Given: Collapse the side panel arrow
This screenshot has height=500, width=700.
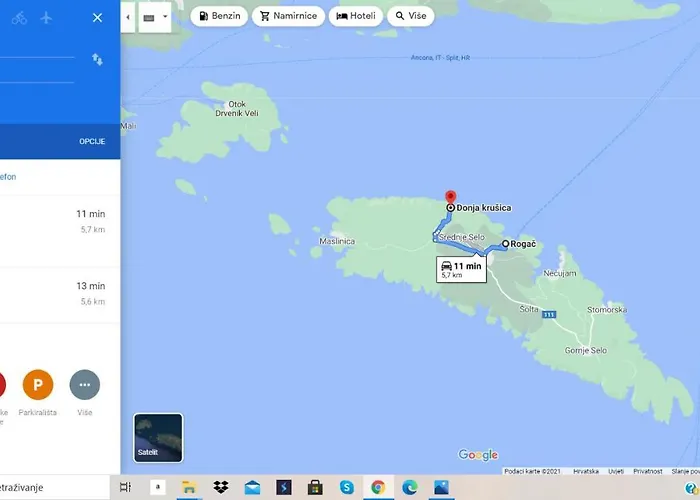Looking at the screenshot, I should 128,17.
